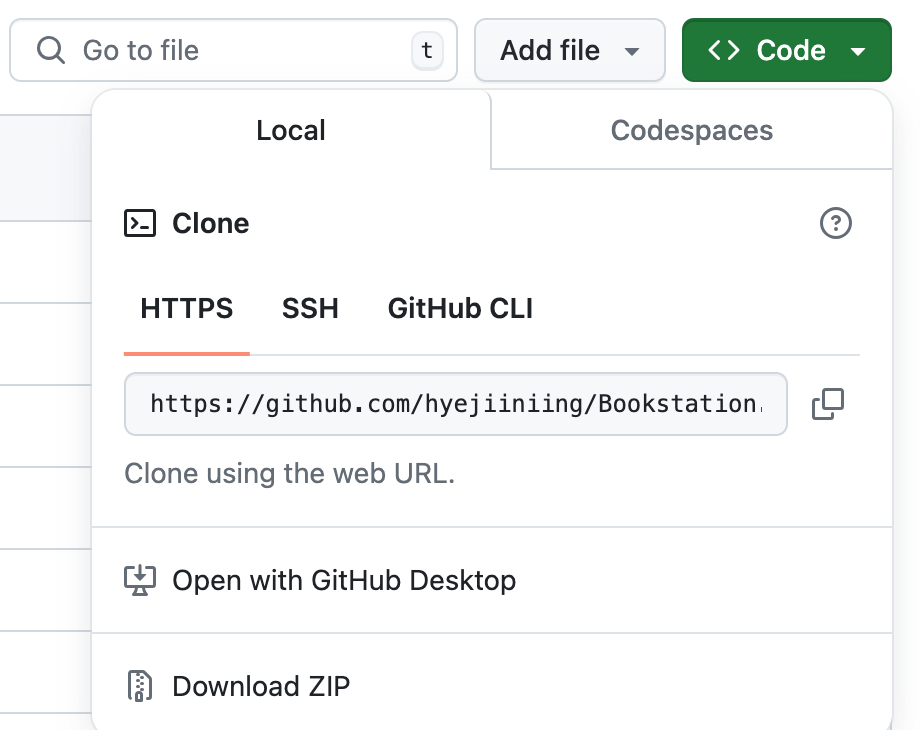Click the Download ZIP file icon
Image resolution: width=920 pixels, height=730 pixels.
click(139, 686)
